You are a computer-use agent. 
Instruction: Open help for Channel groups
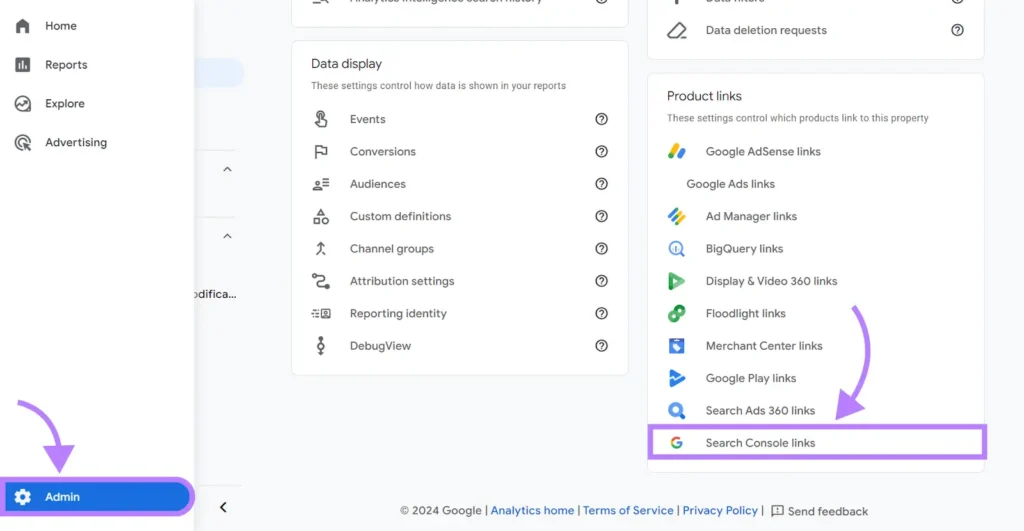[x=601, y=249]
